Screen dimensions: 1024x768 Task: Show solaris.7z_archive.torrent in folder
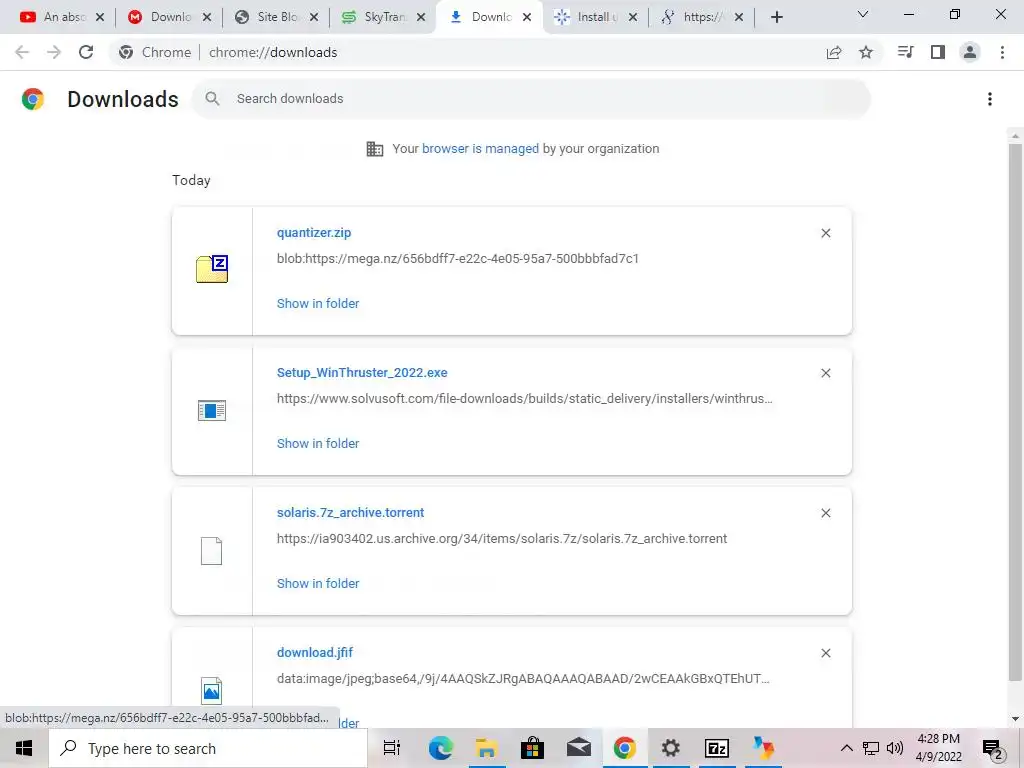318,583
